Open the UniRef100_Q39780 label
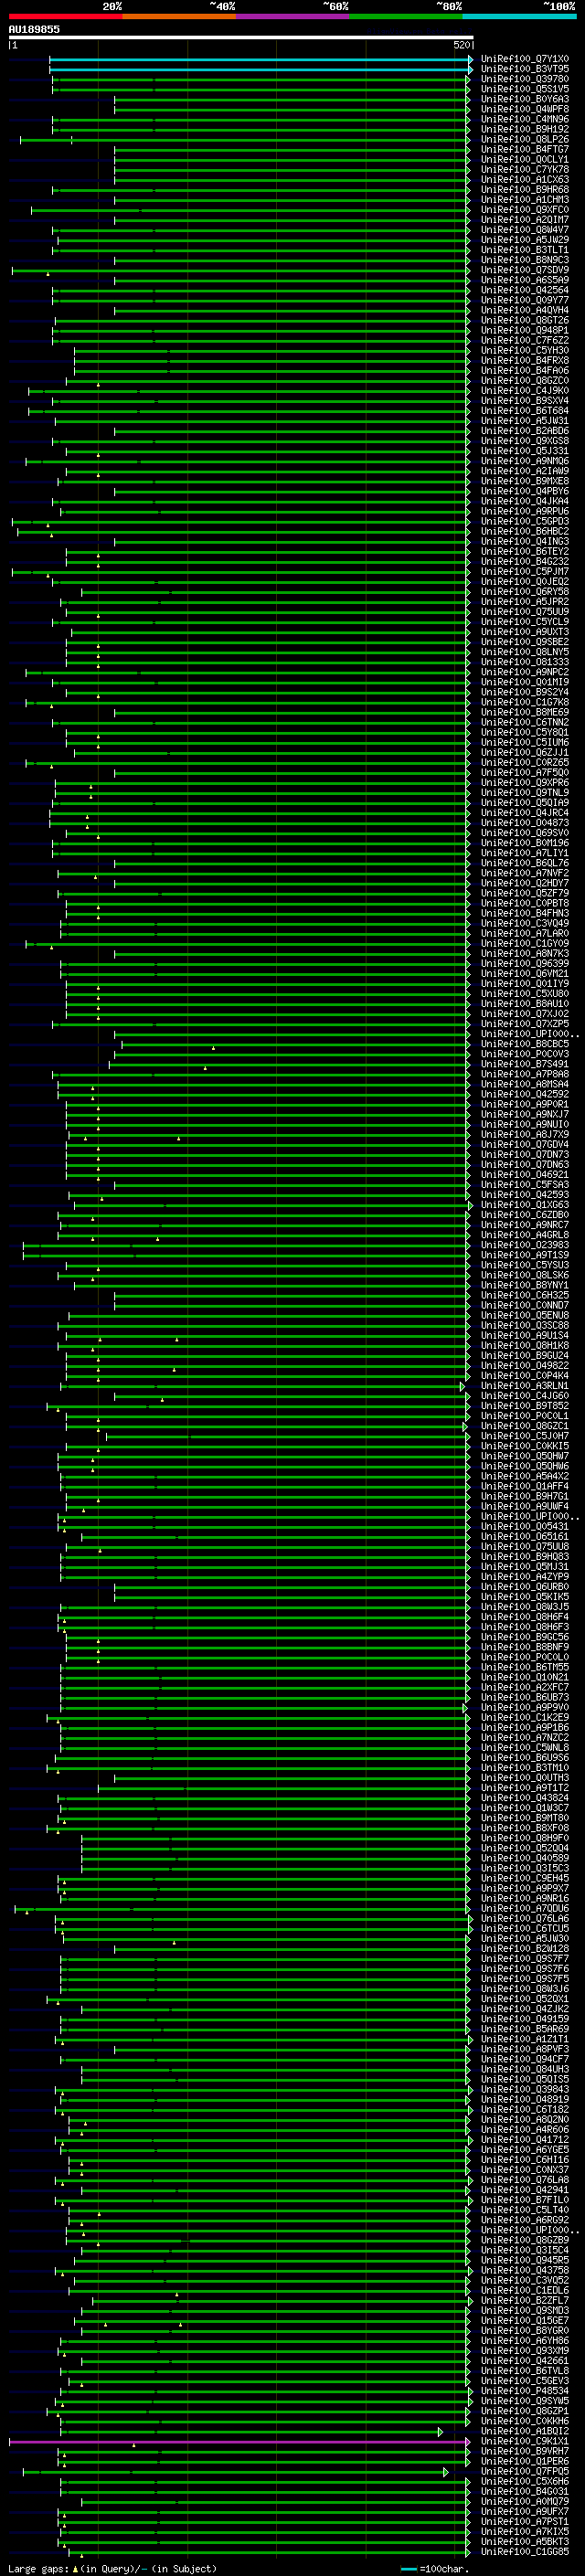The width and height of the screenshot is (585, 2576). pyautogui.click(x=525, y=79)
